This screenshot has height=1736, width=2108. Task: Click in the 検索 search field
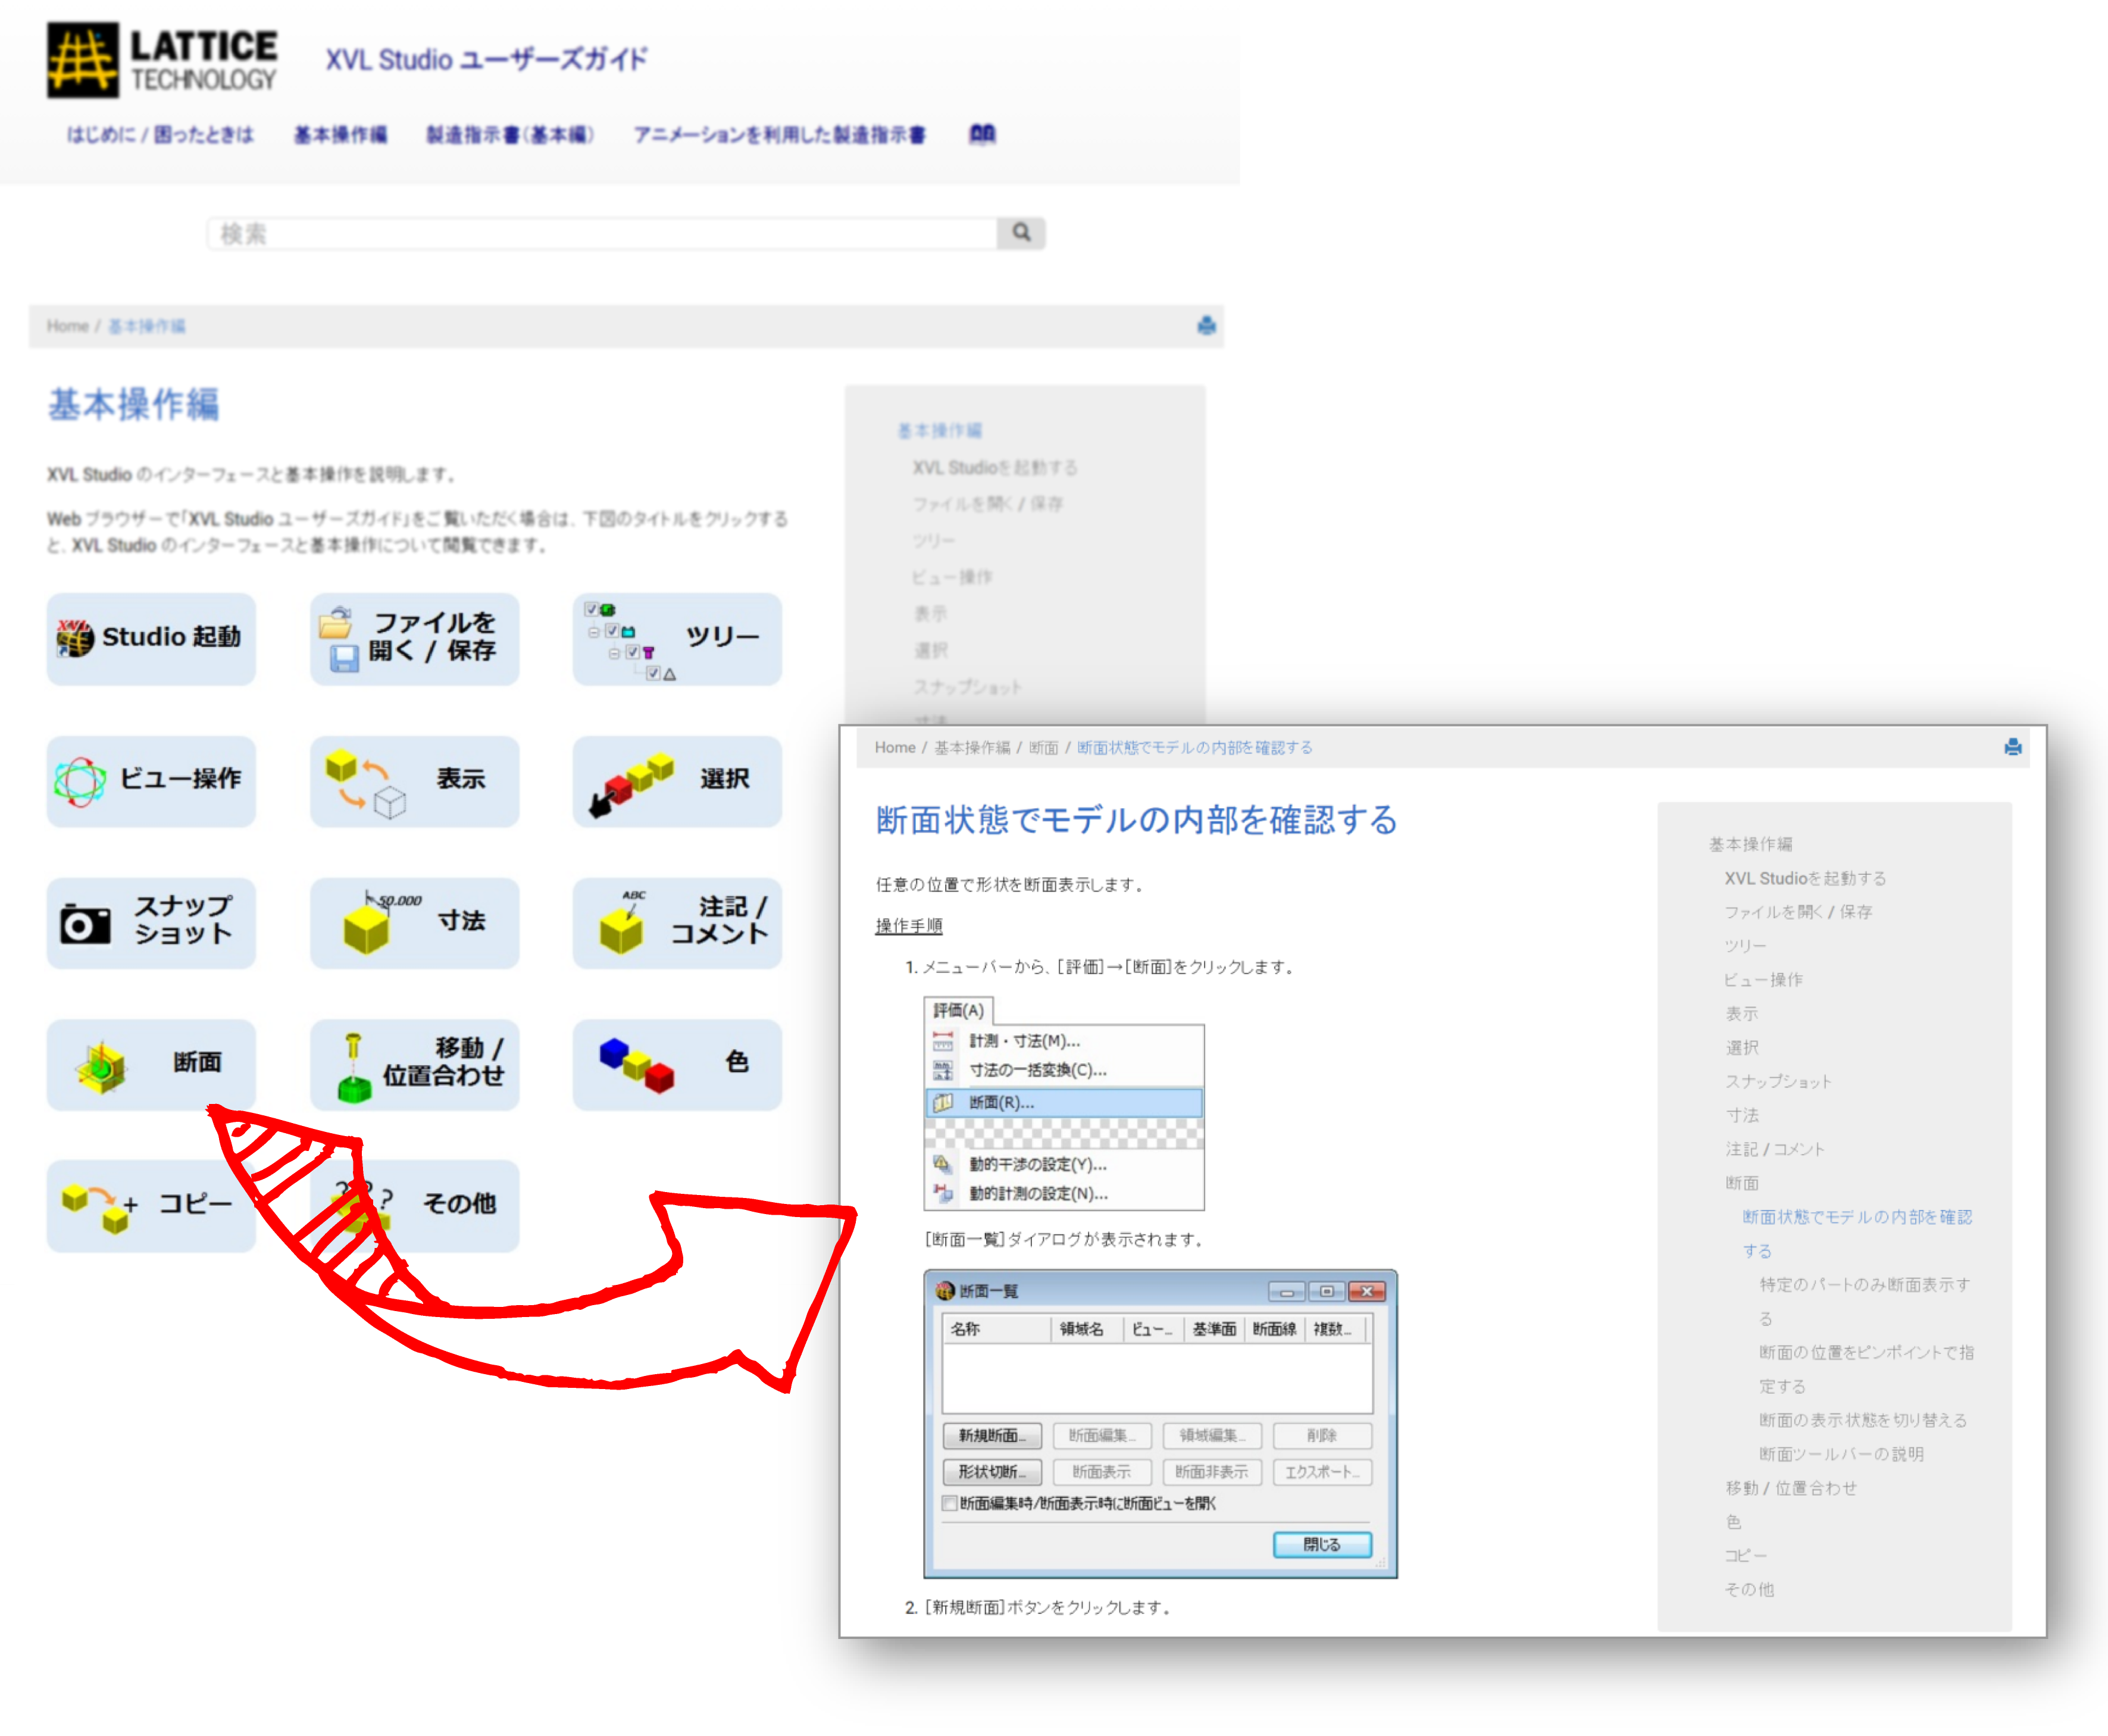(602, 233)
